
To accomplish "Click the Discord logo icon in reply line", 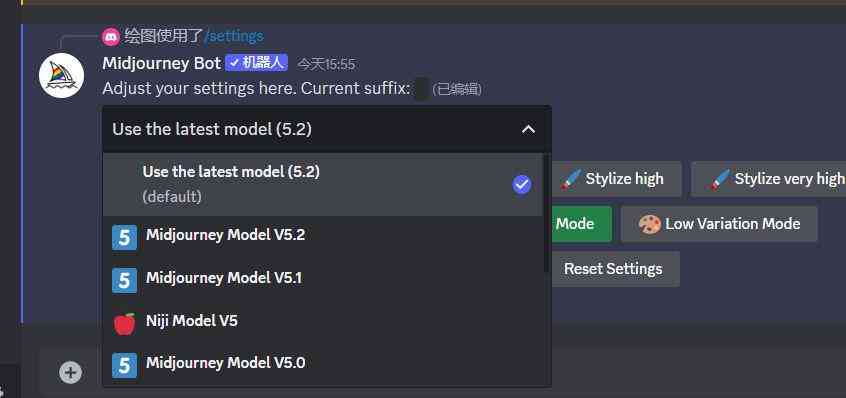I will tap(111, 37).
